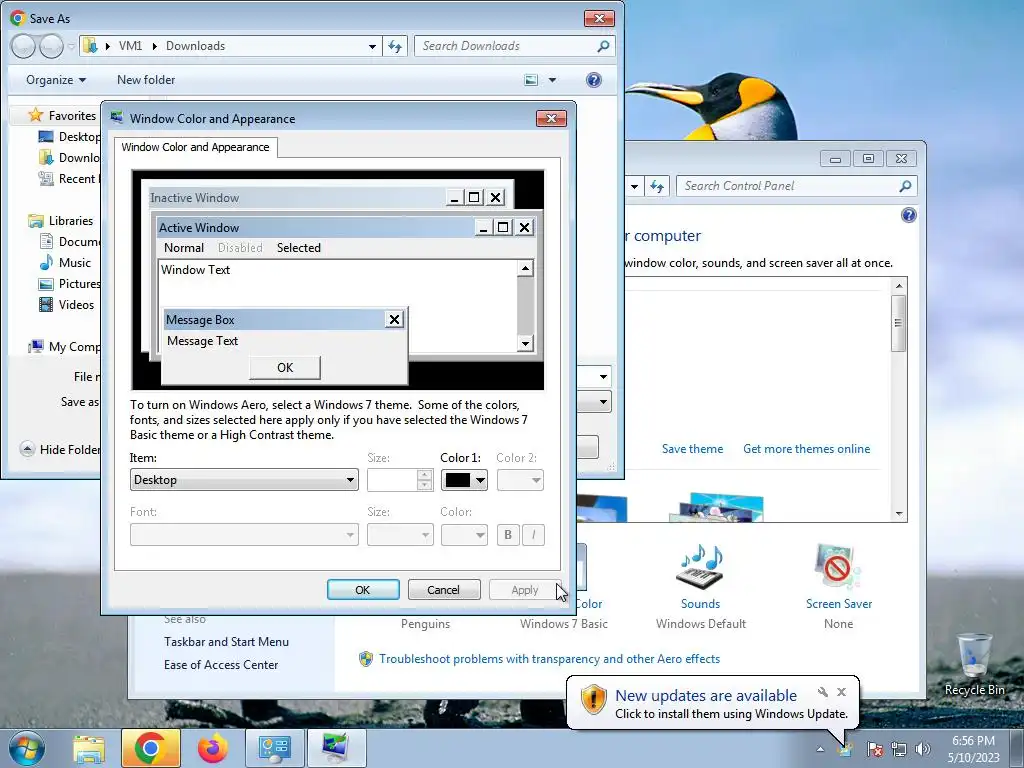Viewport: 1024px width, 768px height.
Task: Click the back arrow in Save As
Action: point(24,46)
